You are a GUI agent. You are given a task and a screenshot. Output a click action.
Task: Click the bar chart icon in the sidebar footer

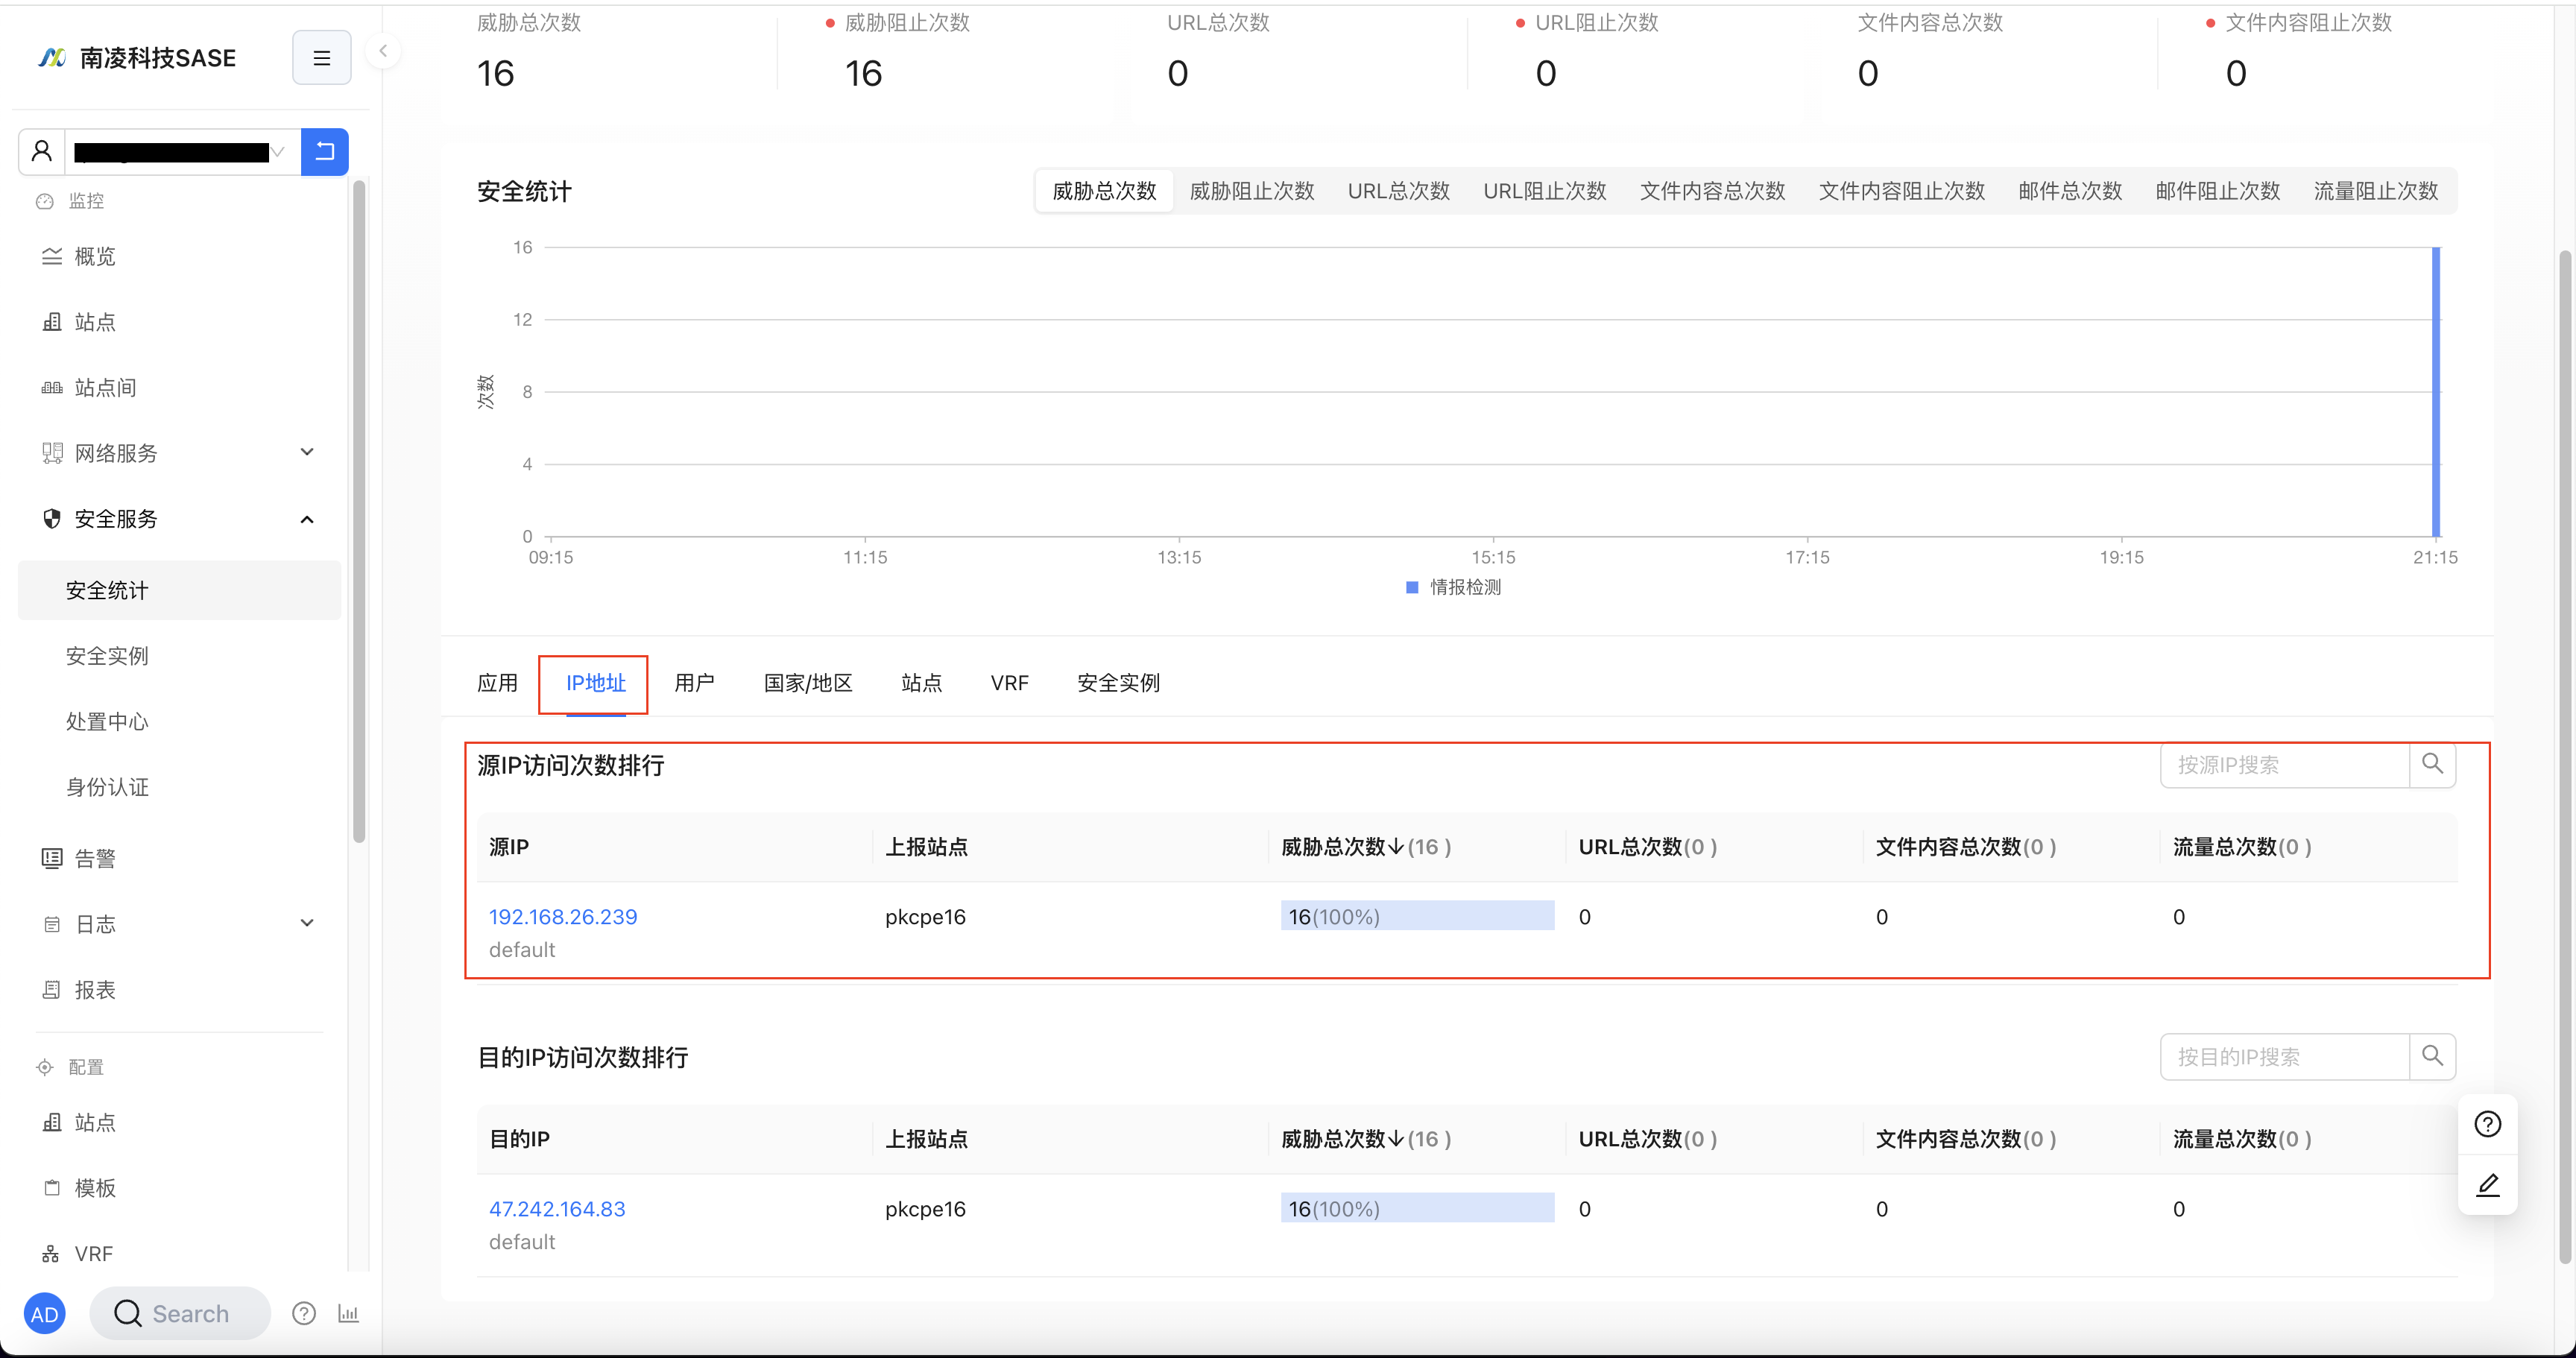[348, 1313]
